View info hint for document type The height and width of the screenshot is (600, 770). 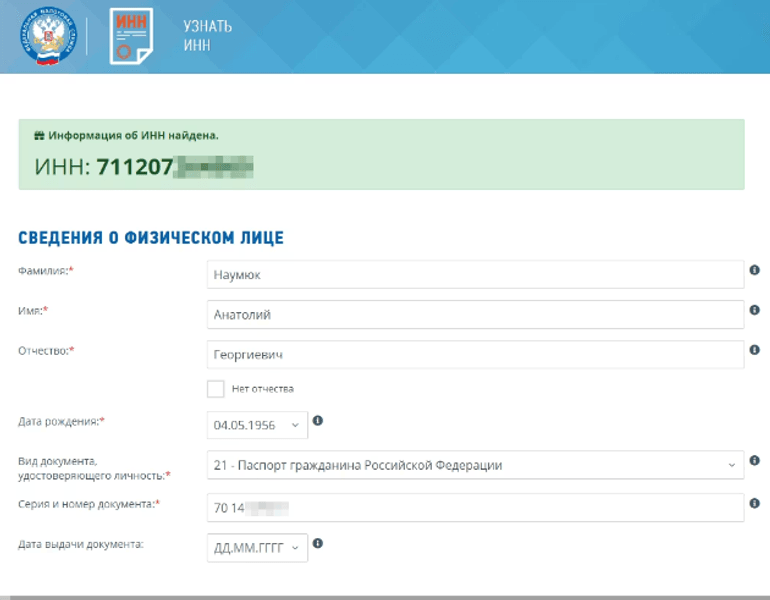point(754,461)
